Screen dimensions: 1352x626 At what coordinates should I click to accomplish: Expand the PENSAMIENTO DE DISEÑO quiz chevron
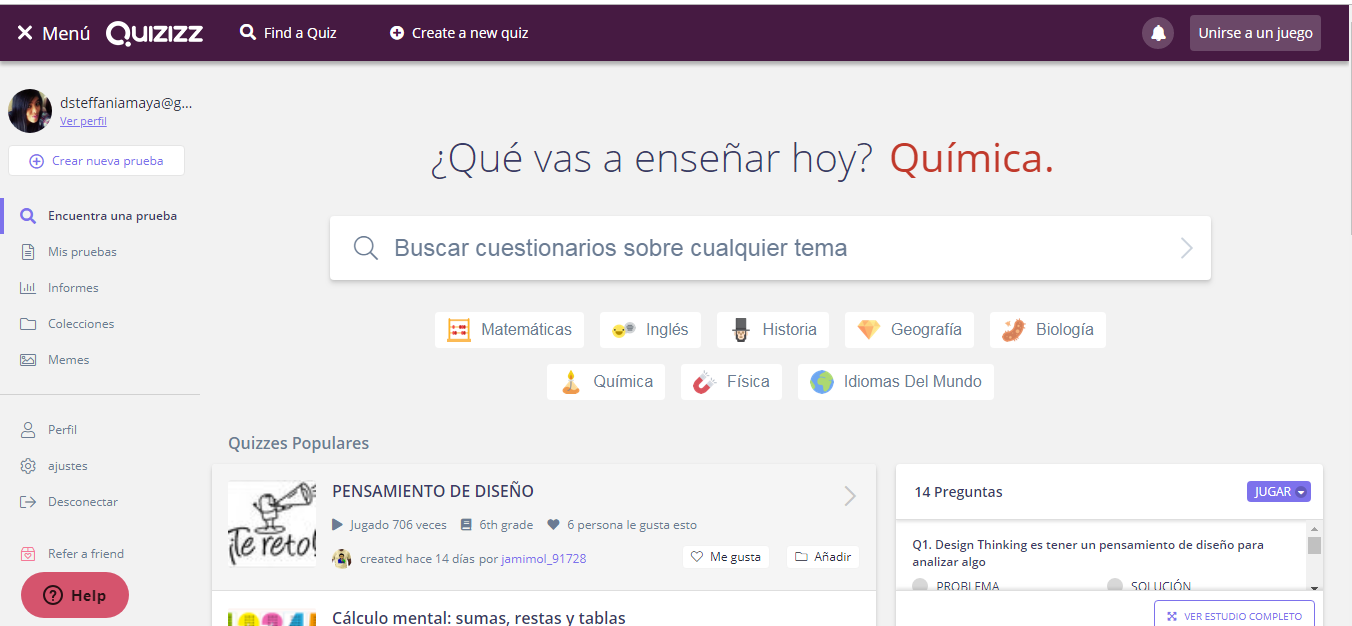tap(849, 495)
